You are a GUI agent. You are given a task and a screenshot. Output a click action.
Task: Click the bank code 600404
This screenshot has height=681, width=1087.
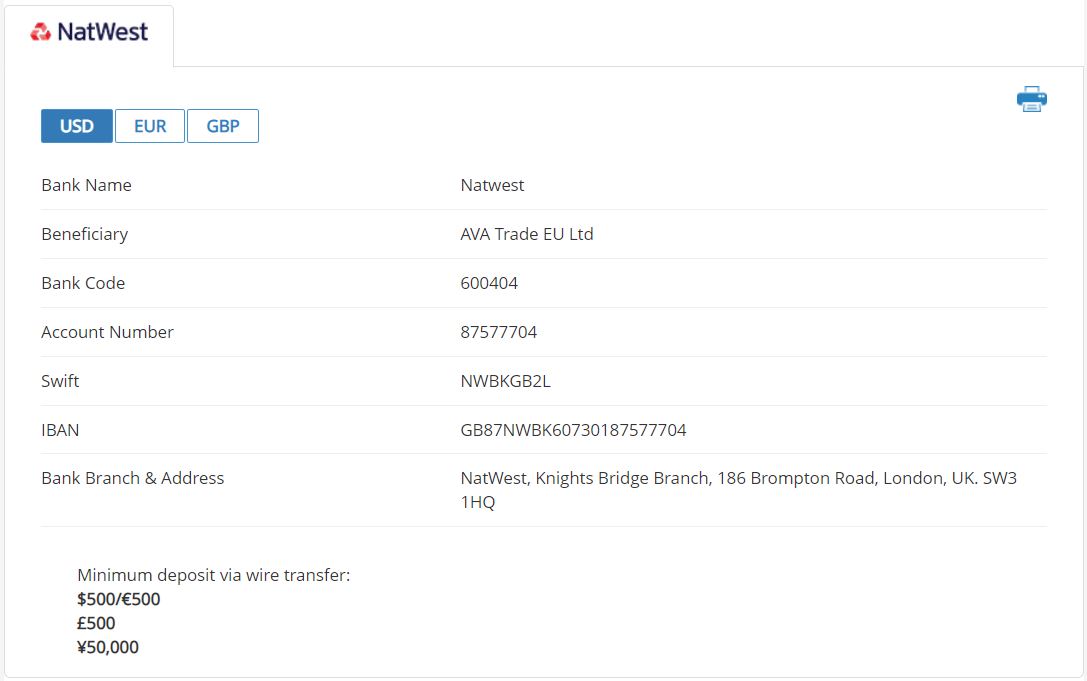[489, 283]
